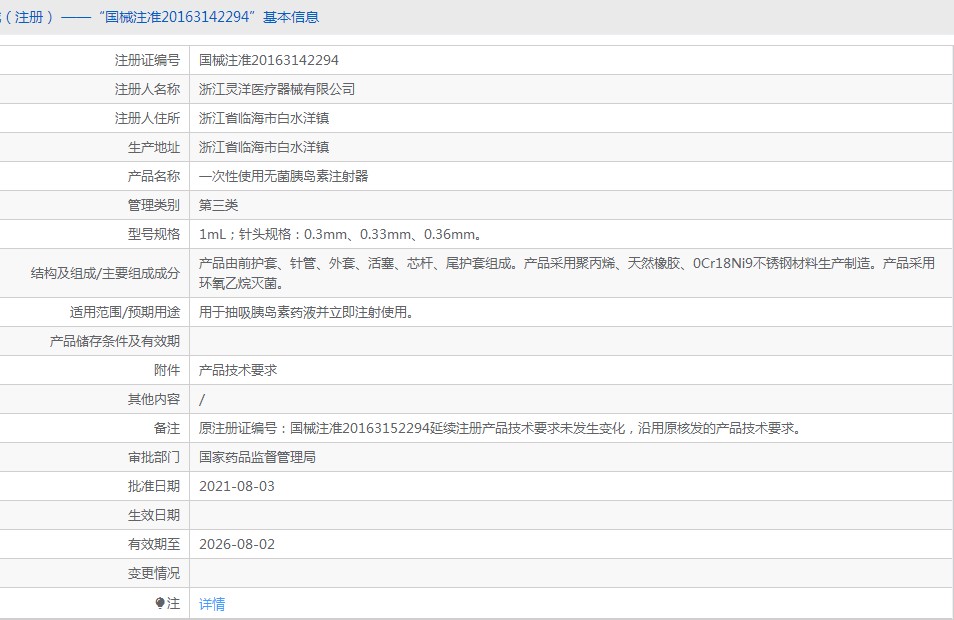Select the remark text starting with 原注册证编号

[501, 428]
